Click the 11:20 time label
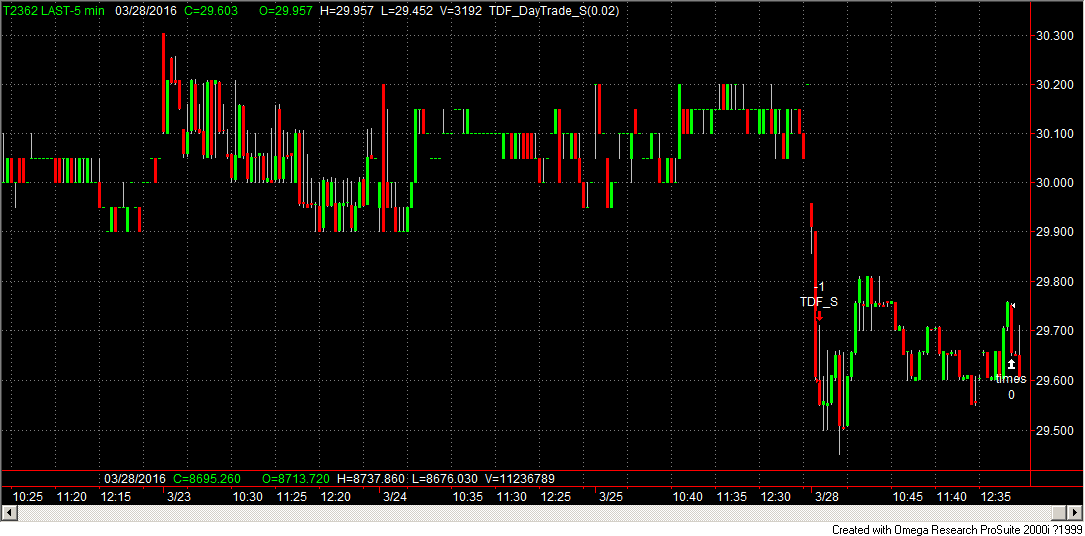1085x536 pixels. (x=71, y=497)
